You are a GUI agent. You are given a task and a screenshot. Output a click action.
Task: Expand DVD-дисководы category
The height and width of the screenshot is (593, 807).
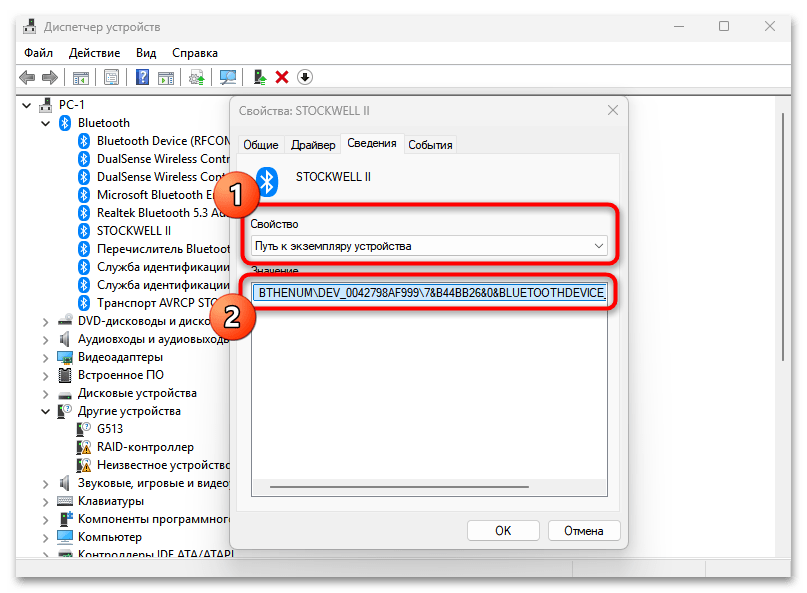[x=46, y=322]
